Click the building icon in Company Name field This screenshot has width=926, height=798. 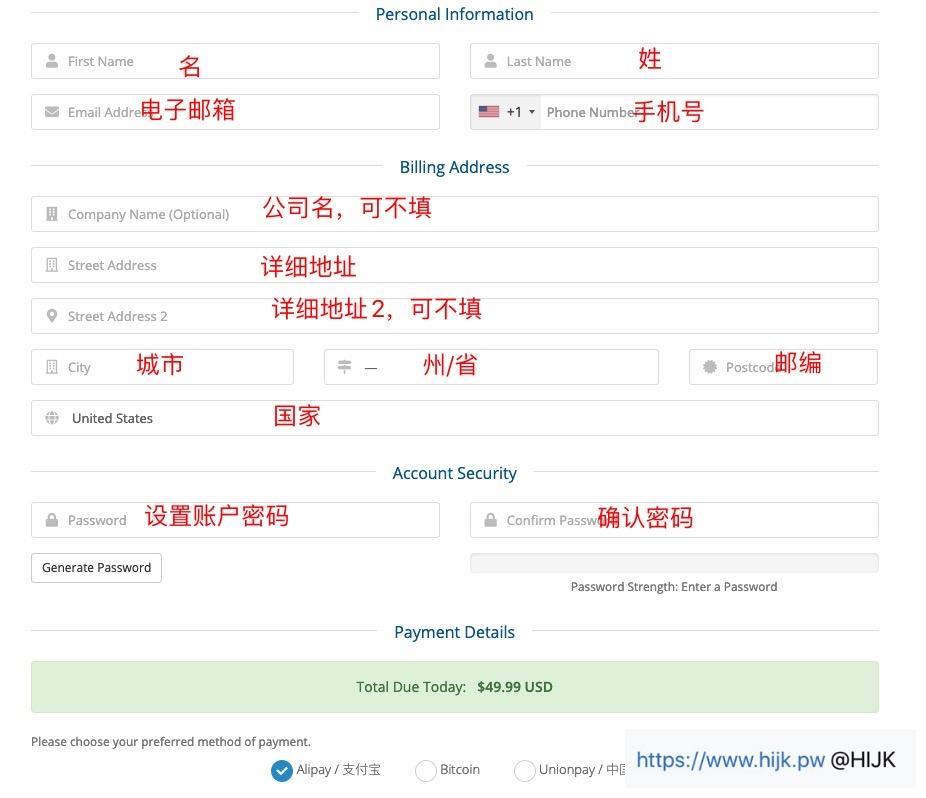click(51, 213)
